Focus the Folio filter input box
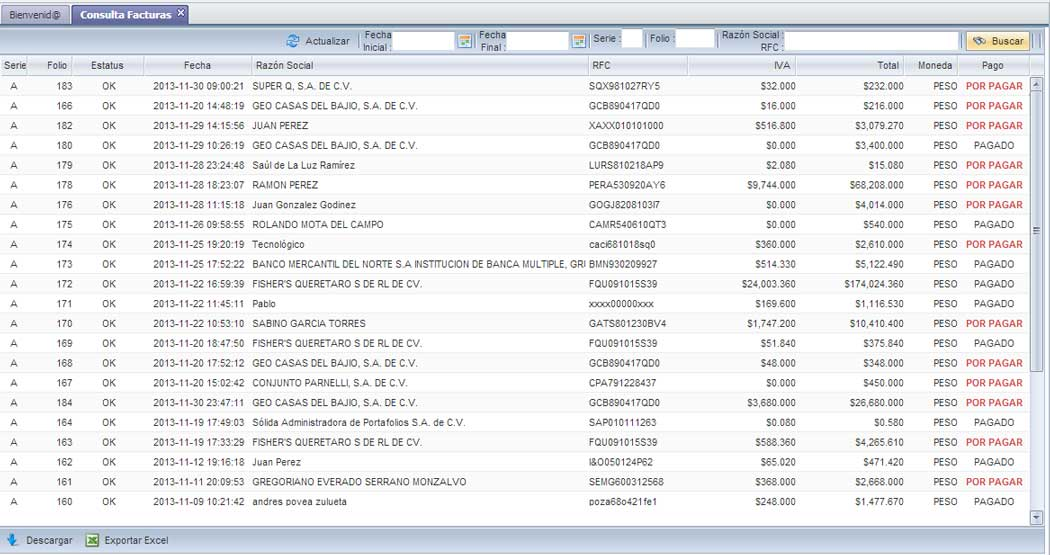Screen dimensions: 1050x555 coord(694,40)
